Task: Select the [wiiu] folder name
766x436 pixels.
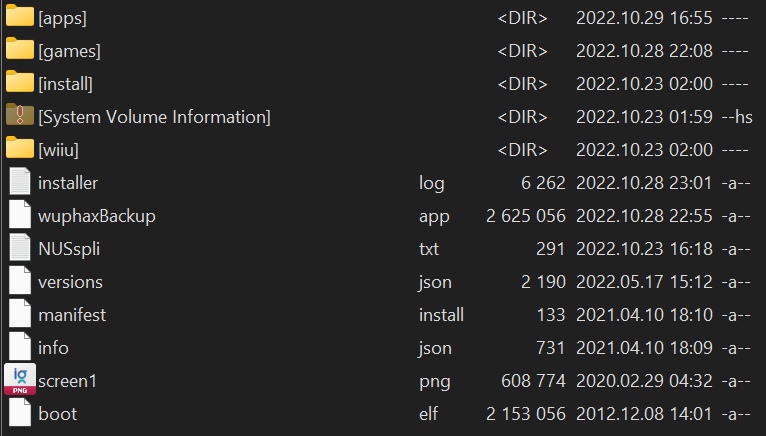Action: [58, 150]
